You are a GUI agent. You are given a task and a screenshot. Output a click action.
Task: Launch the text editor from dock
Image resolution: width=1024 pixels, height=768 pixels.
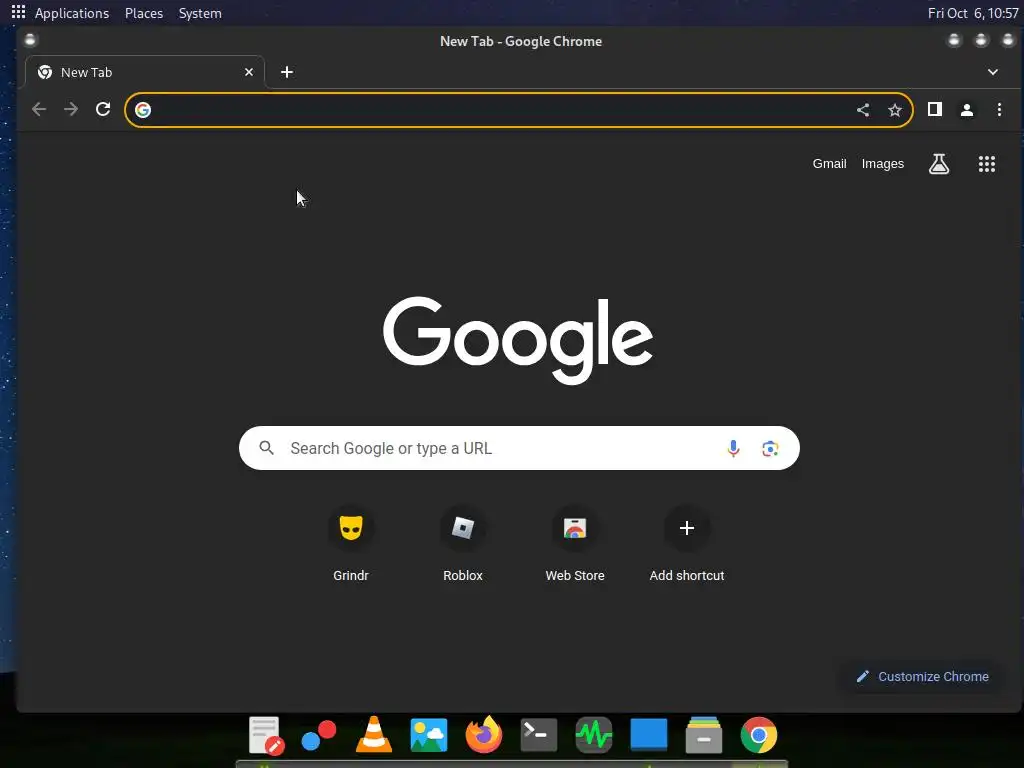265,735
